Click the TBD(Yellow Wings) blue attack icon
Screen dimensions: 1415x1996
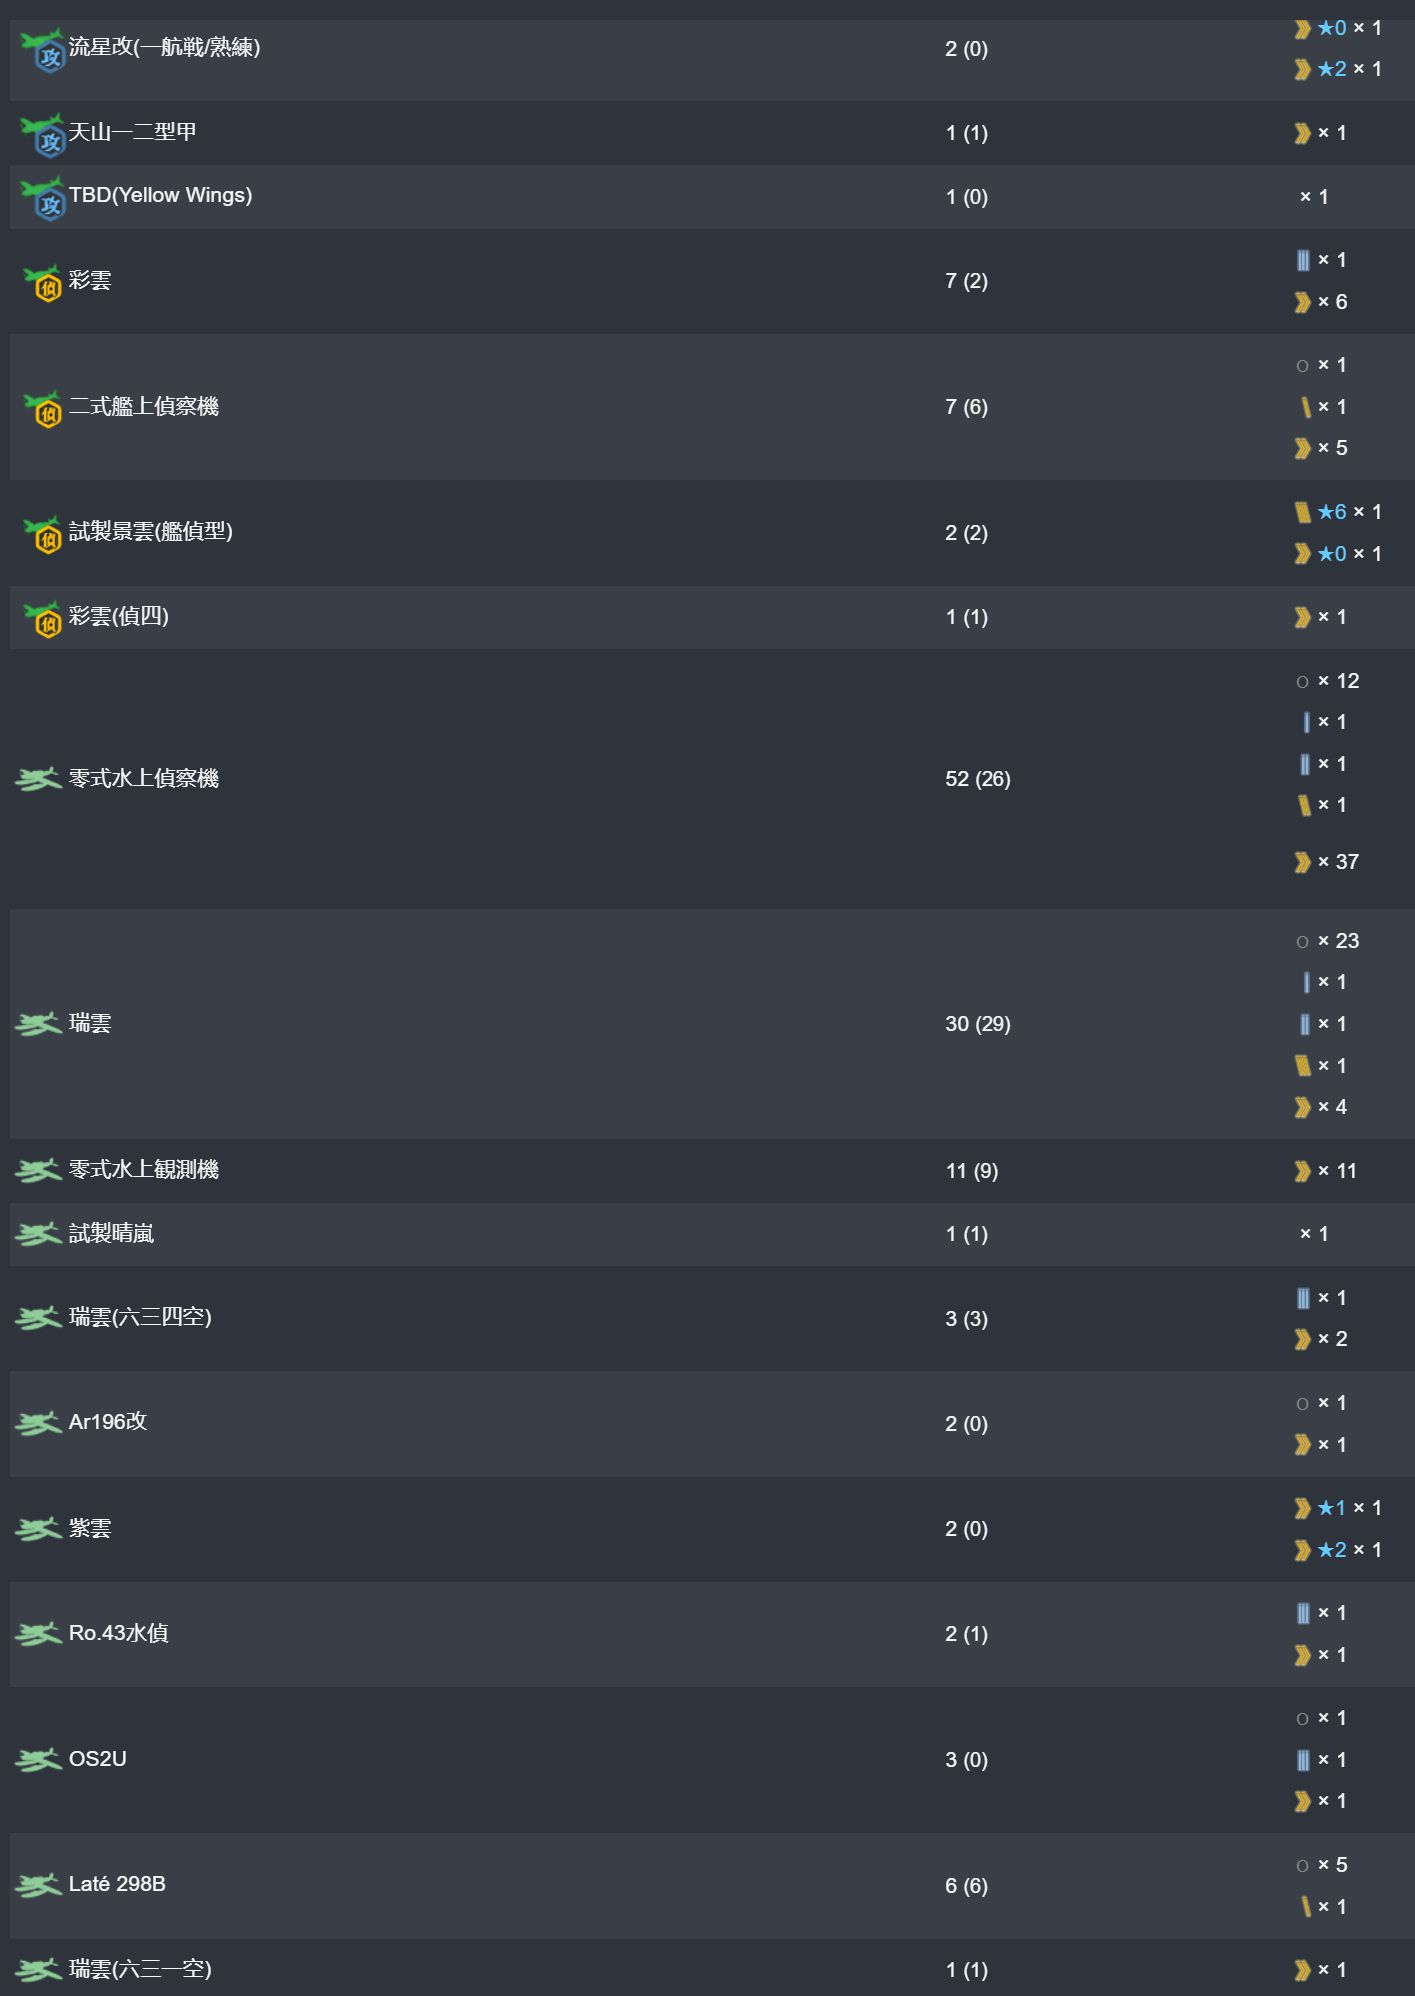(43, 197)
